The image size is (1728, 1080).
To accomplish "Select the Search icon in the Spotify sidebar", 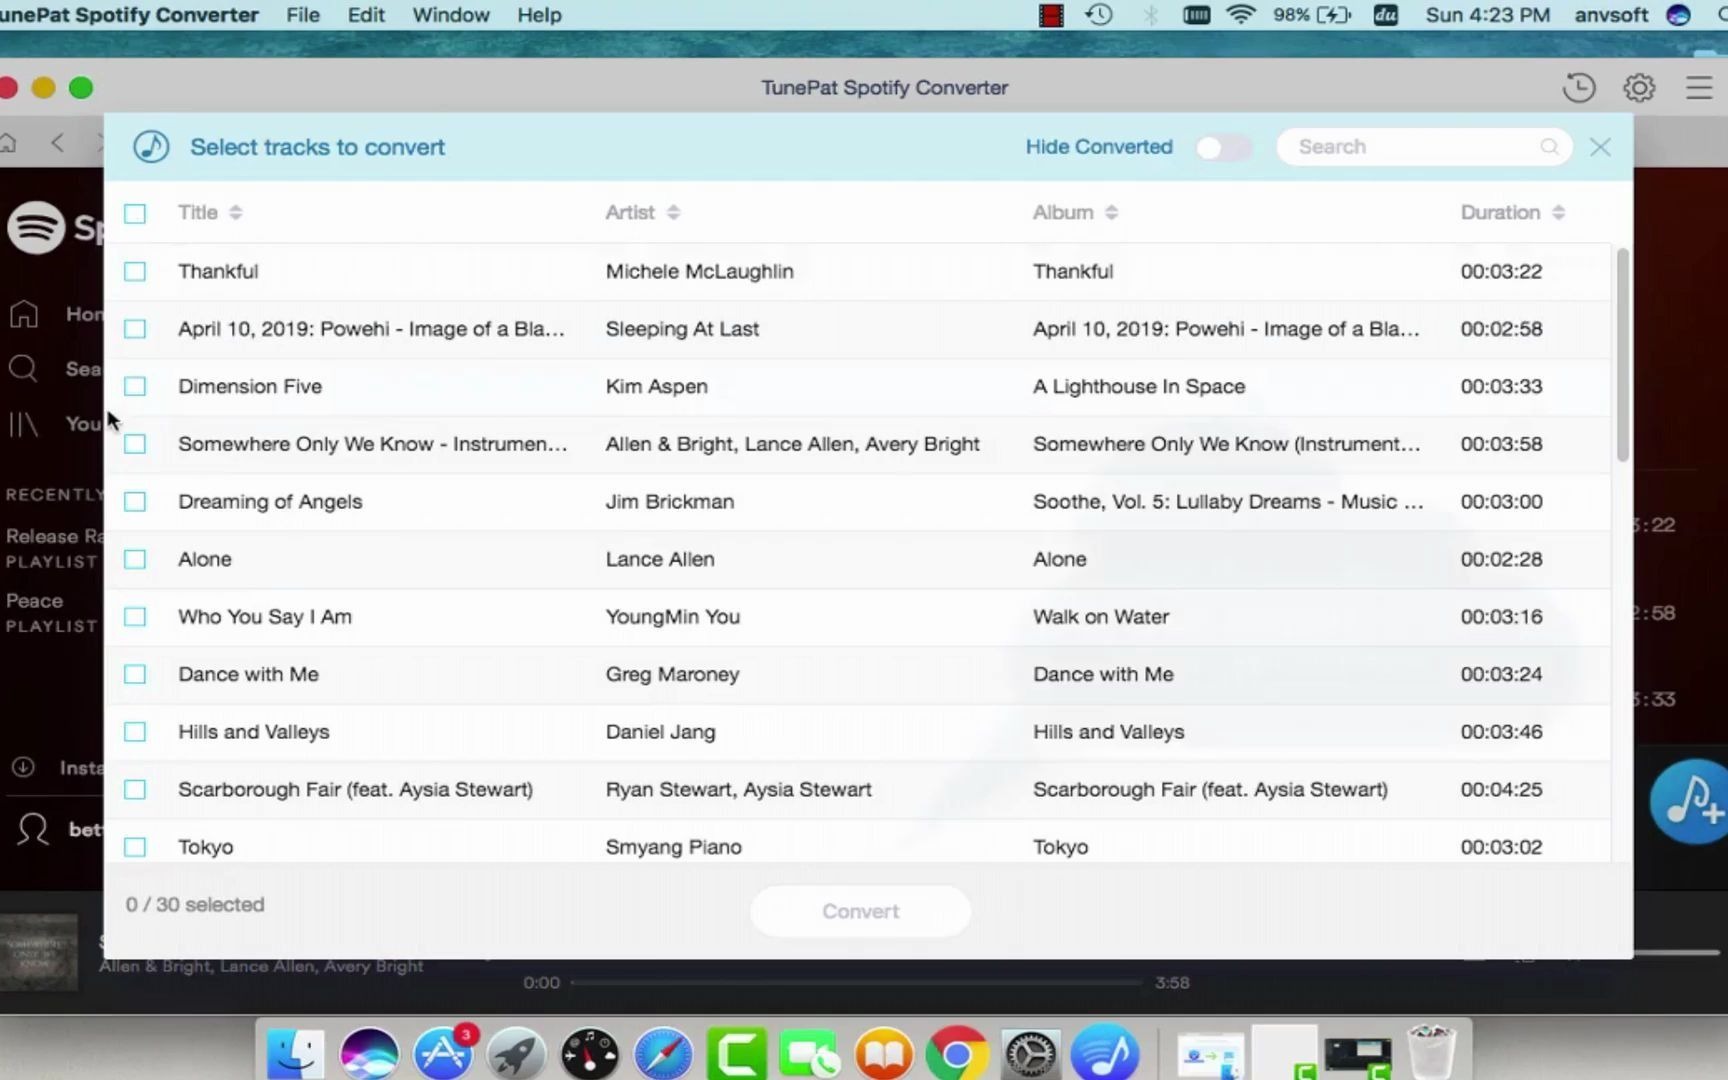I will pos(23,368).
